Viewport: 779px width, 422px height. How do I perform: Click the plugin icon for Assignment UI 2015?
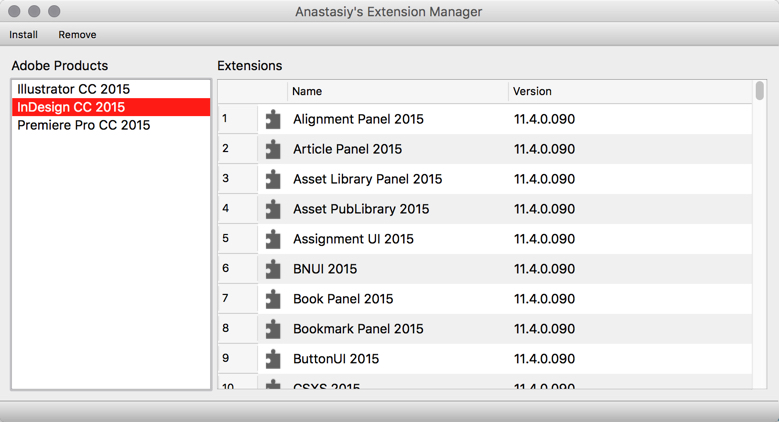pyautogui.click(x=273, y=239)
